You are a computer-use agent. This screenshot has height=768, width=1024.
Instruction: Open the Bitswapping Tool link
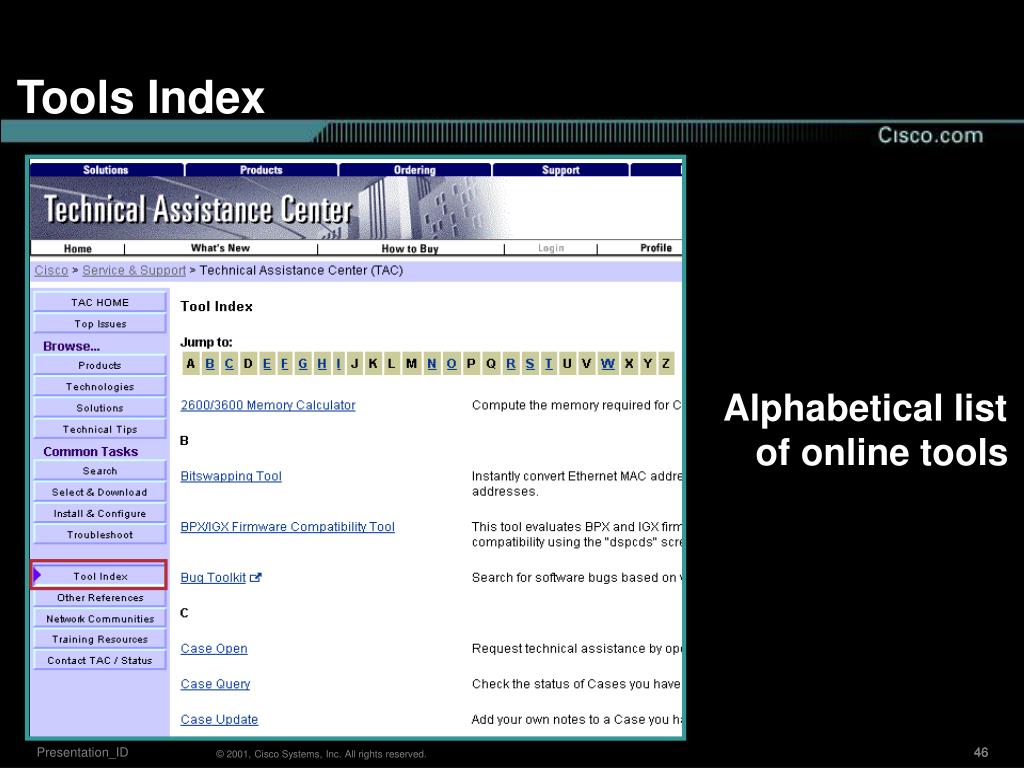coord(231,476)
